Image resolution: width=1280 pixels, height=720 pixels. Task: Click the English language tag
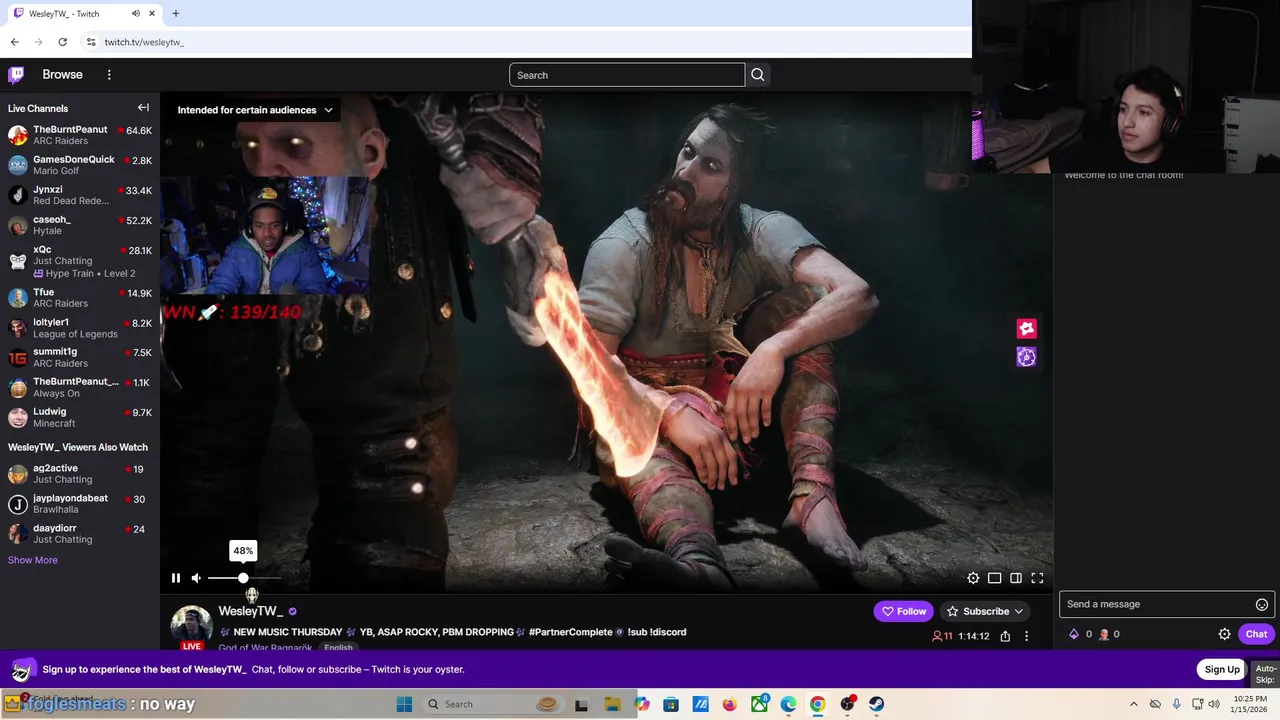coord(338,647)
